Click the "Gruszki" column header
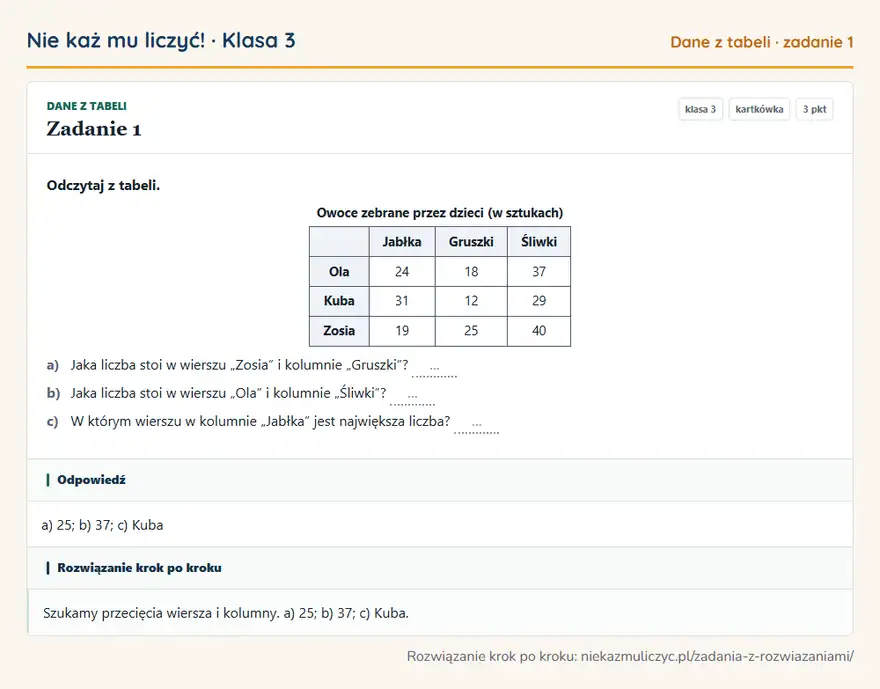 pos(471,242)
